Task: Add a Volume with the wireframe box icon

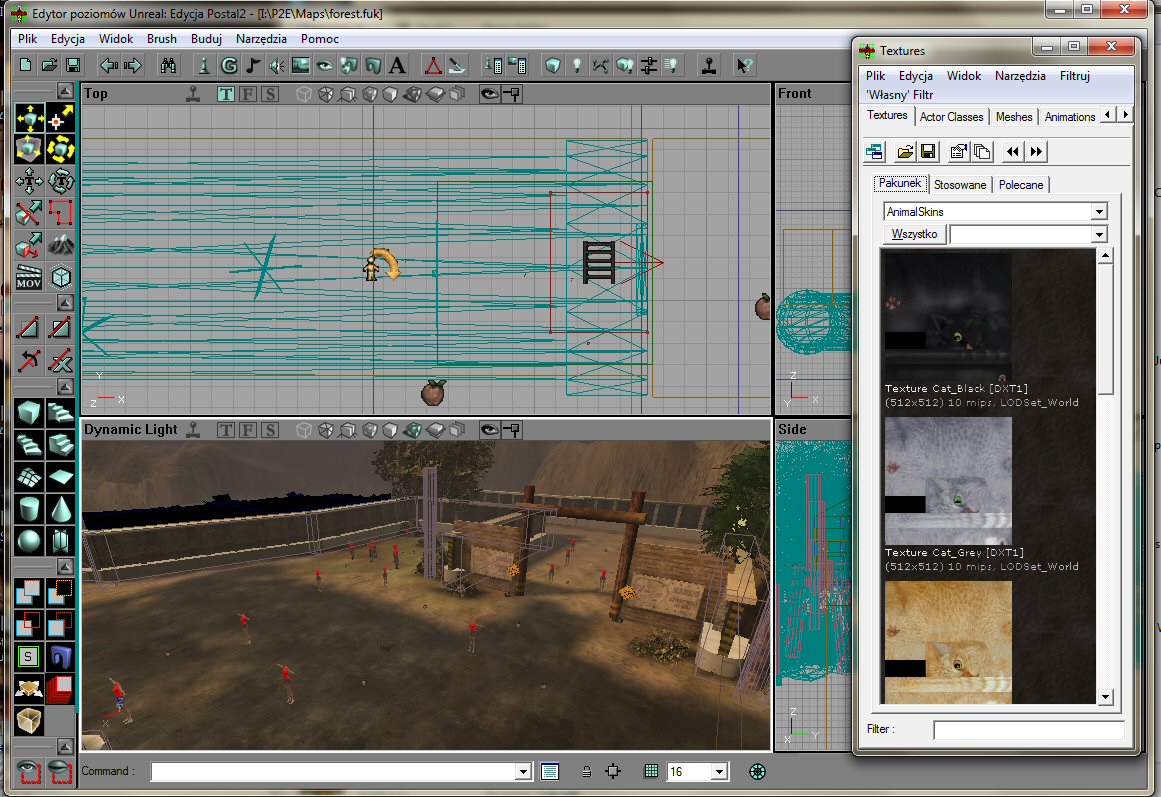Action: pyautogui.click(x=29, y=720)
